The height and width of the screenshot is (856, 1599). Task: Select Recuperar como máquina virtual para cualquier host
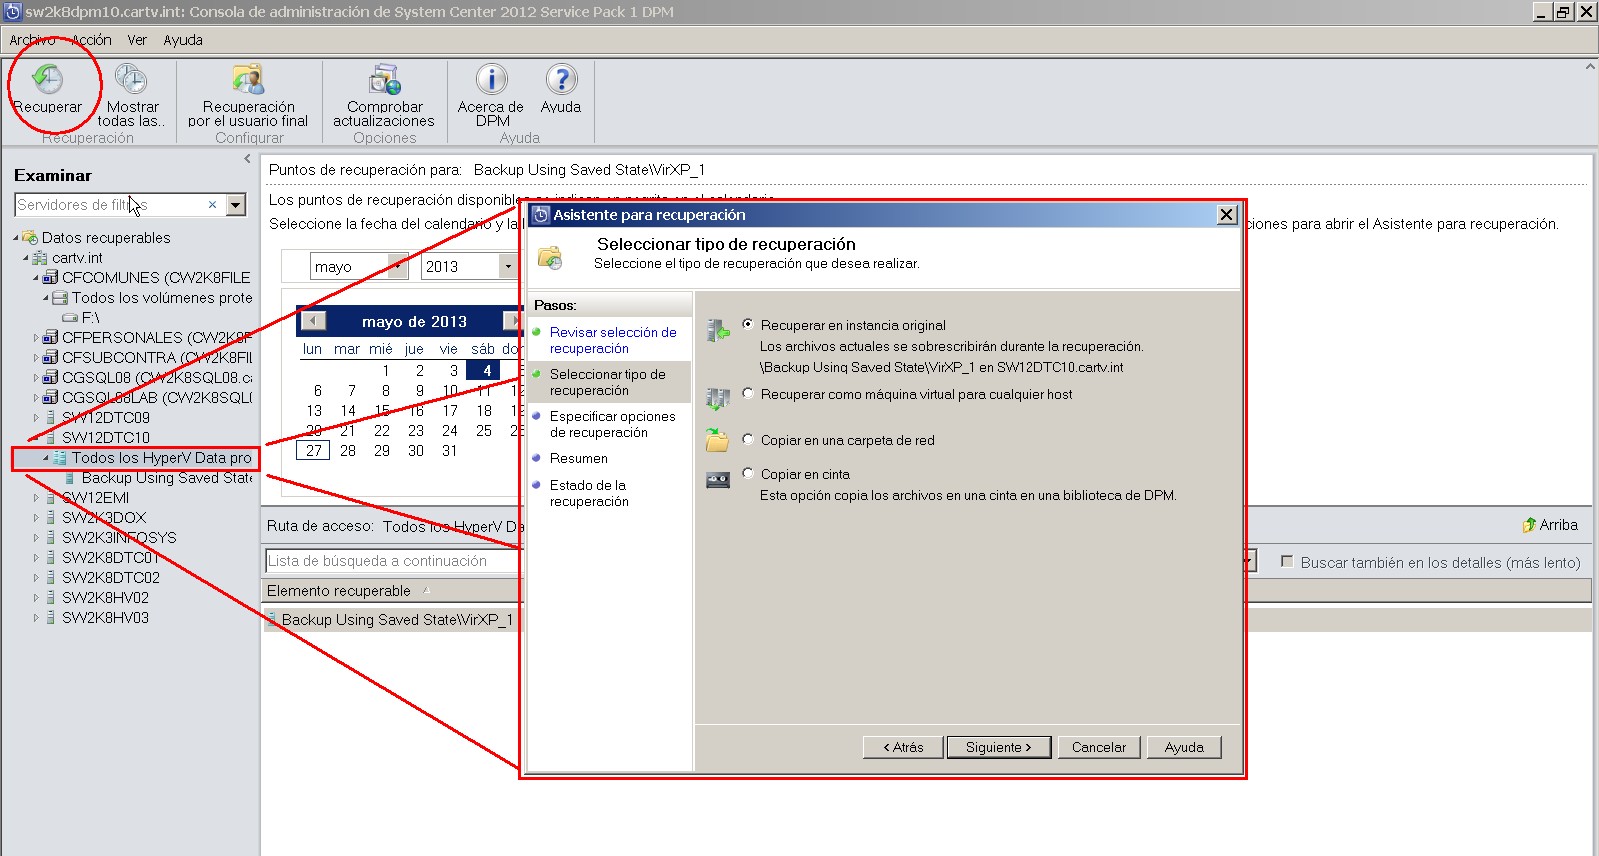tap(748, 394)
